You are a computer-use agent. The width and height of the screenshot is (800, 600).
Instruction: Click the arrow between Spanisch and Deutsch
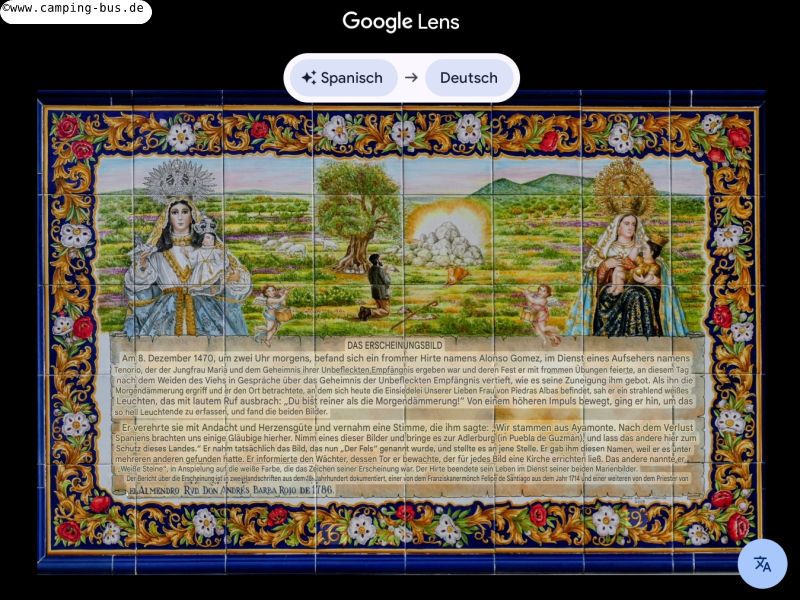coord(411,78)
